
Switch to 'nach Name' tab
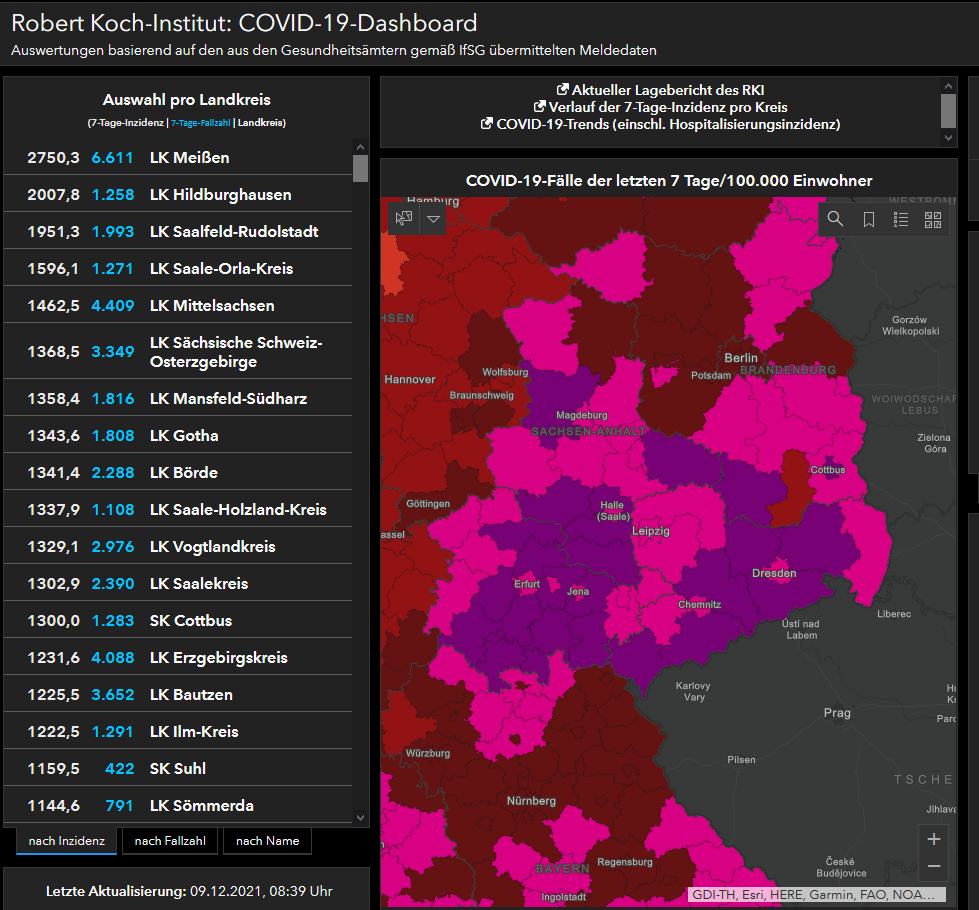(x=267, y=841)
